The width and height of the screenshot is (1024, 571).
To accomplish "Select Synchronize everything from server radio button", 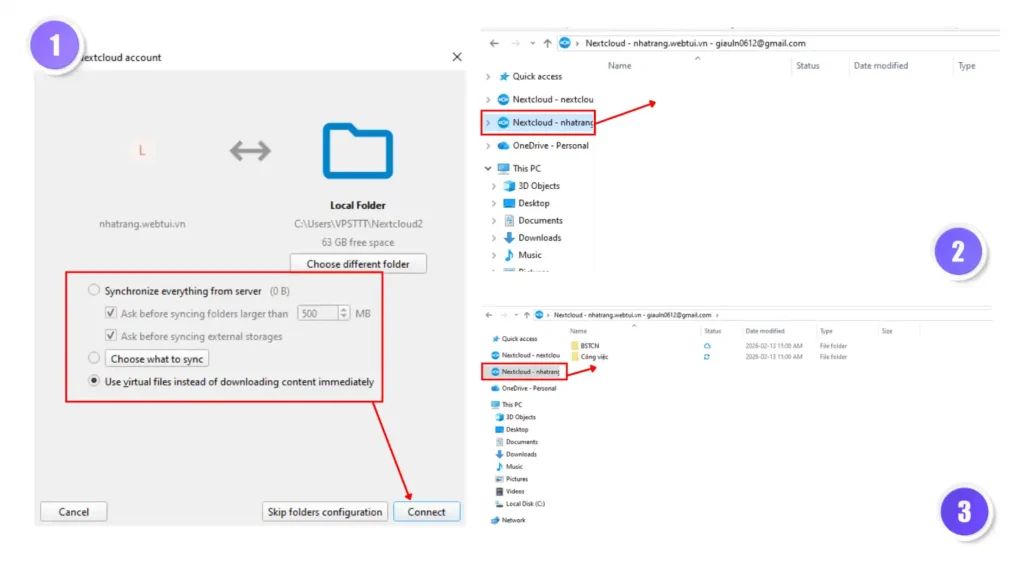I will click(94, 291).
